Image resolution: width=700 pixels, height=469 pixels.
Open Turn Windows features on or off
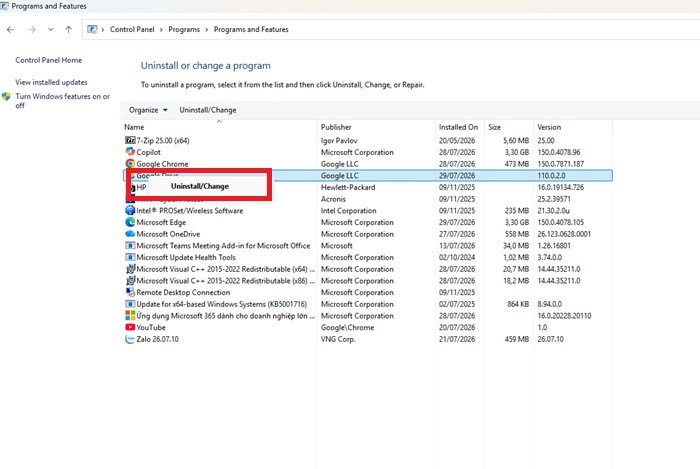click(62, 101)
